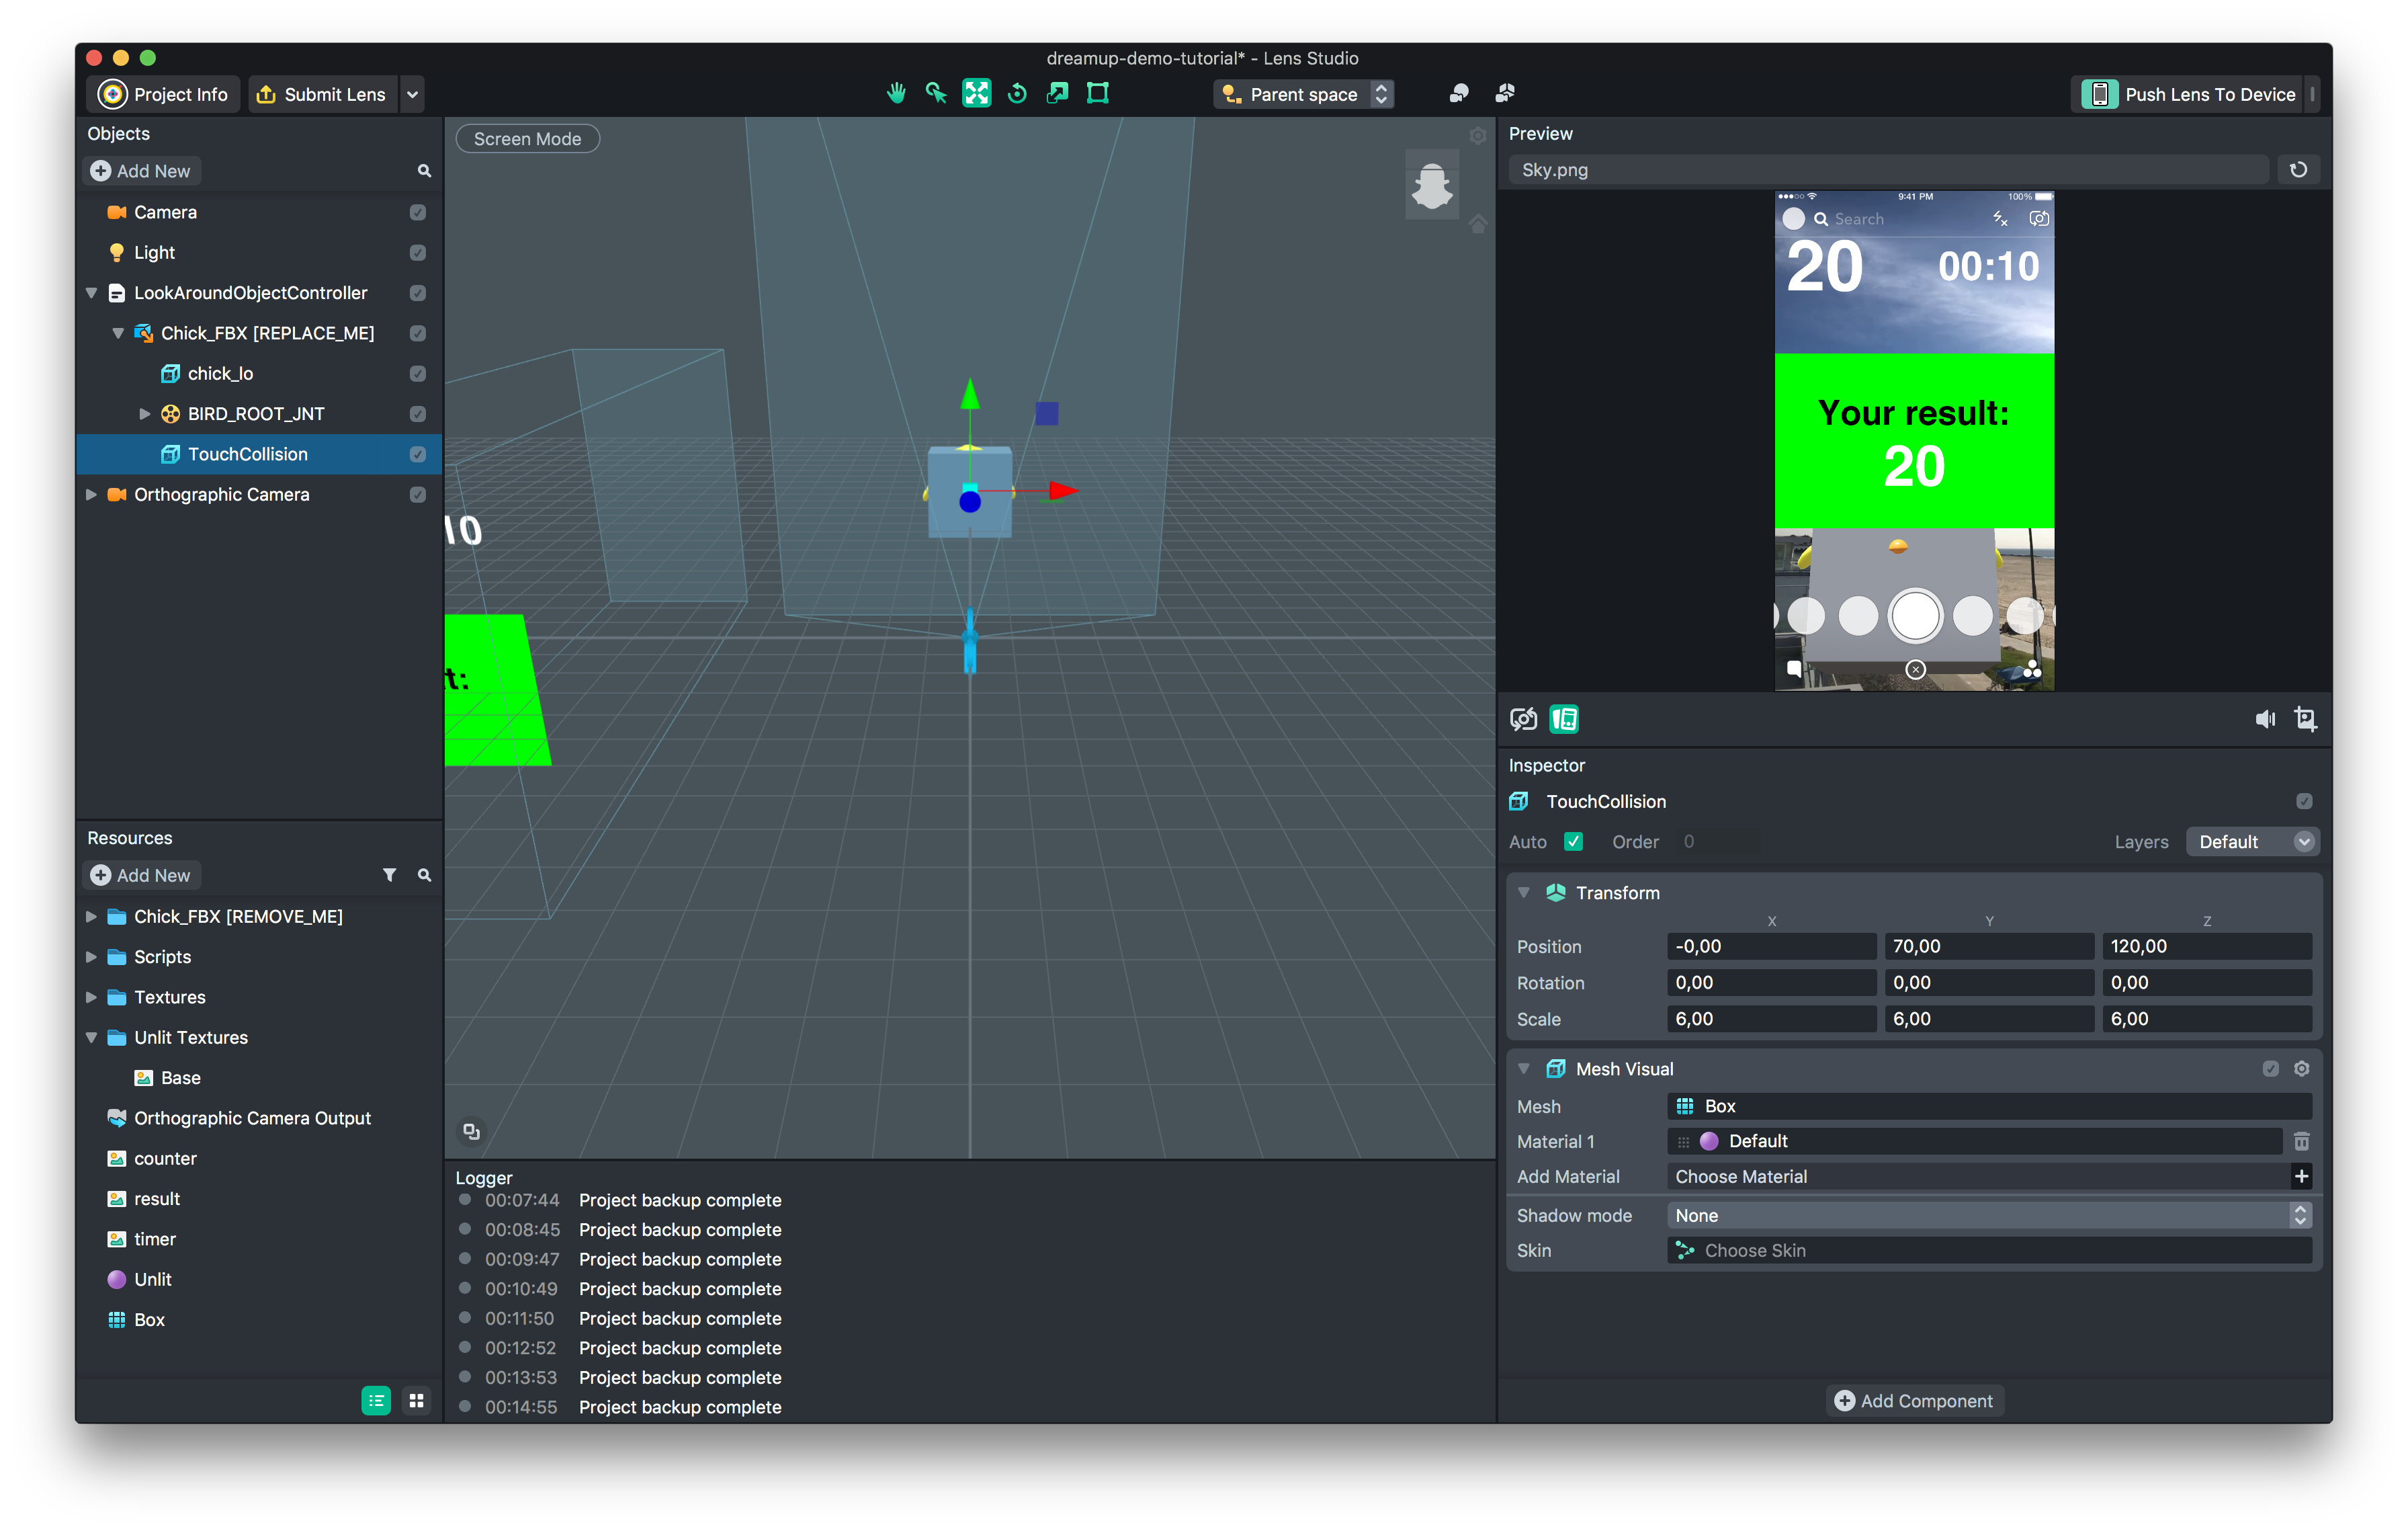Switch Resources to grid view
2408x1531 pixels.
(x=416, y=1401)
